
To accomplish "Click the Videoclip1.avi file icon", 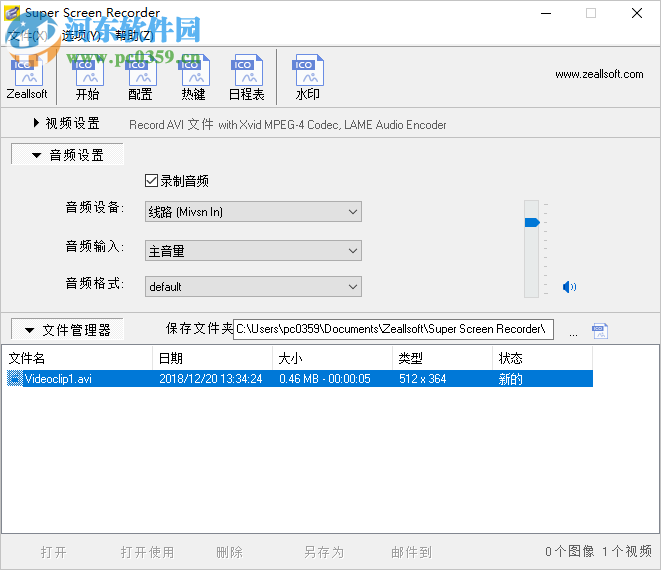I will 15,378.
